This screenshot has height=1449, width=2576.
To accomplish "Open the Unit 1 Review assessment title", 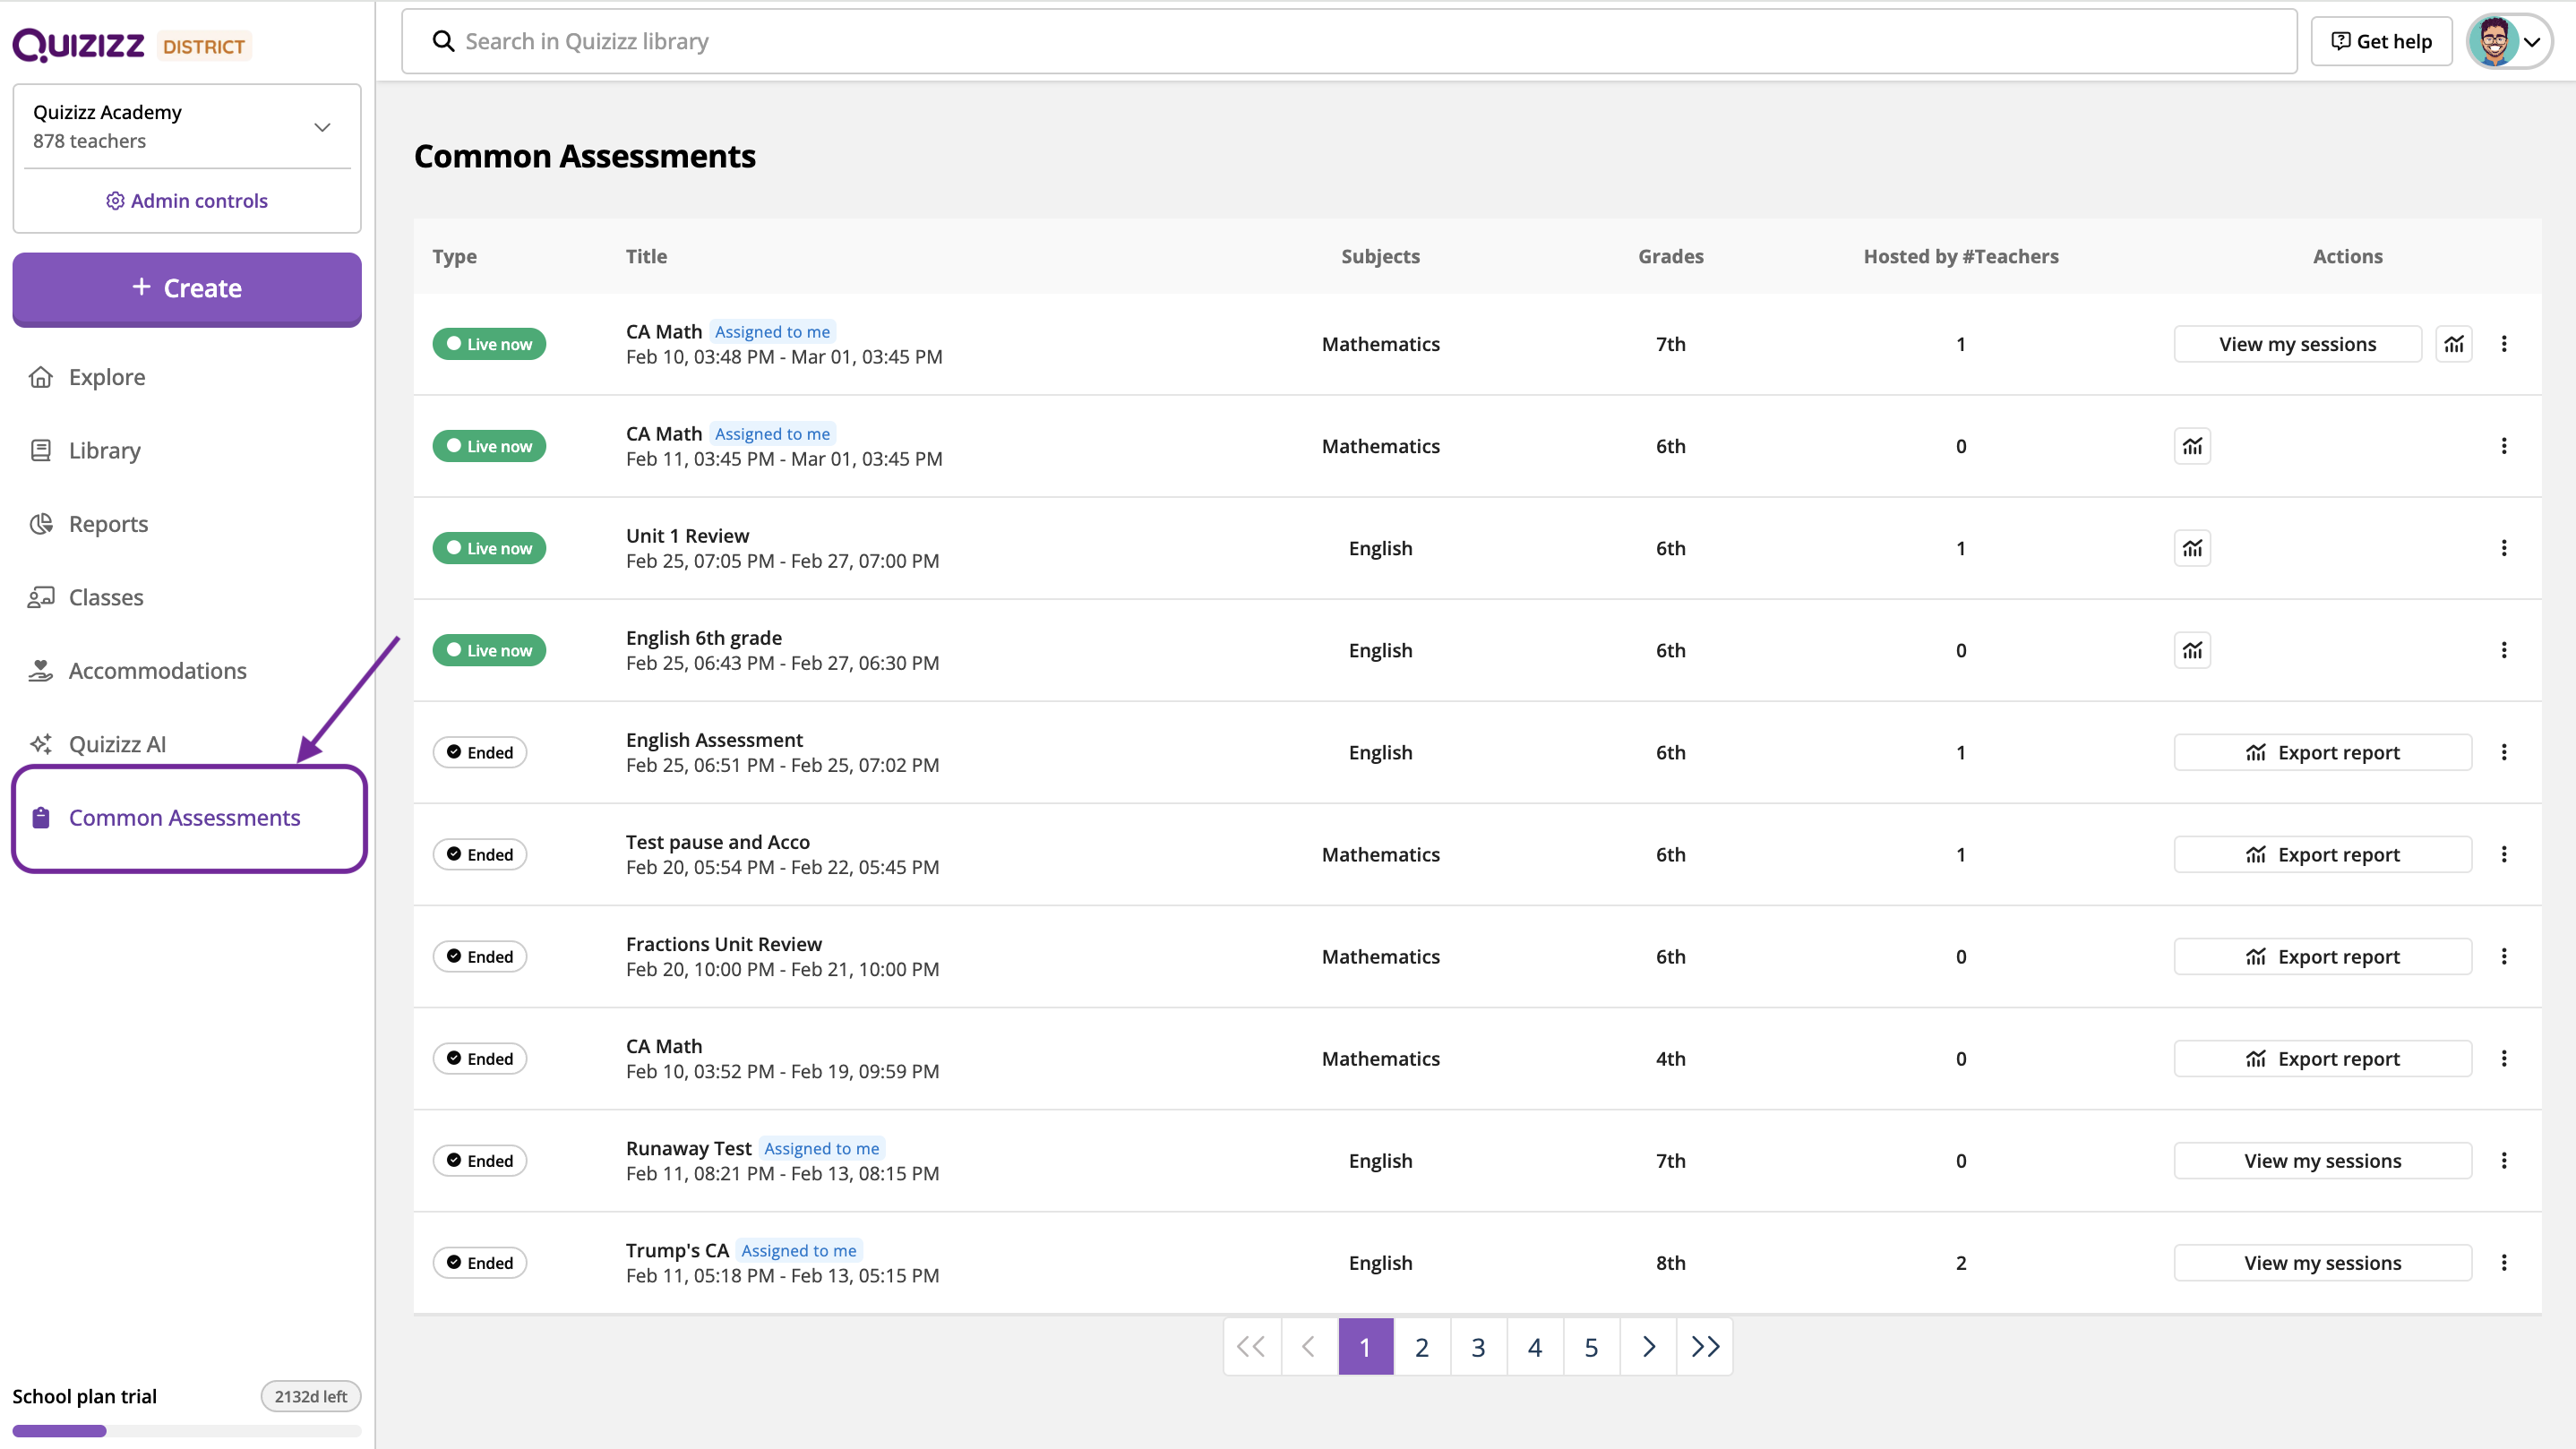I will pyautogui.click(x=687, y=536).
